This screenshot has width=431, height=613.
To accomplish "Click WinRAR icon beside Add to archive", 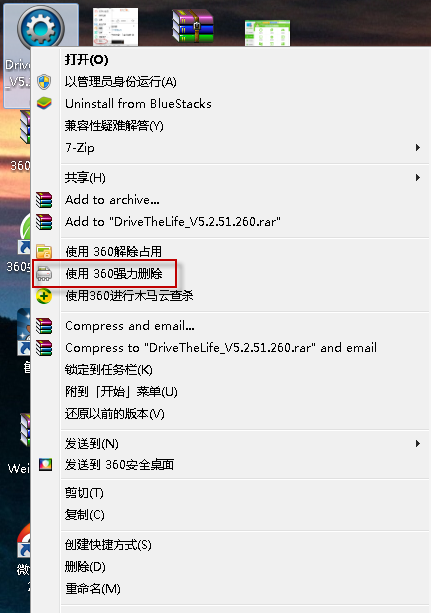I will [x=44, y=200].
